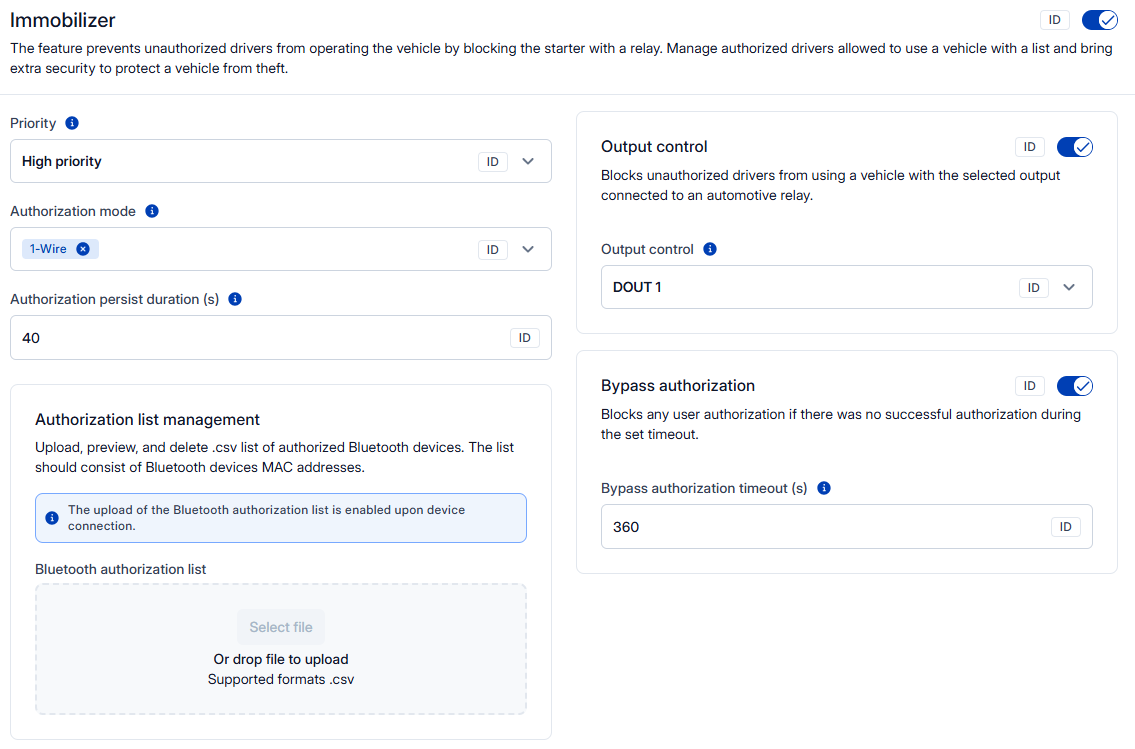The height and width of the screenshot is (749, 1135).
Task: Click the Authorization mode info icon
Action: tap(152, 211)
